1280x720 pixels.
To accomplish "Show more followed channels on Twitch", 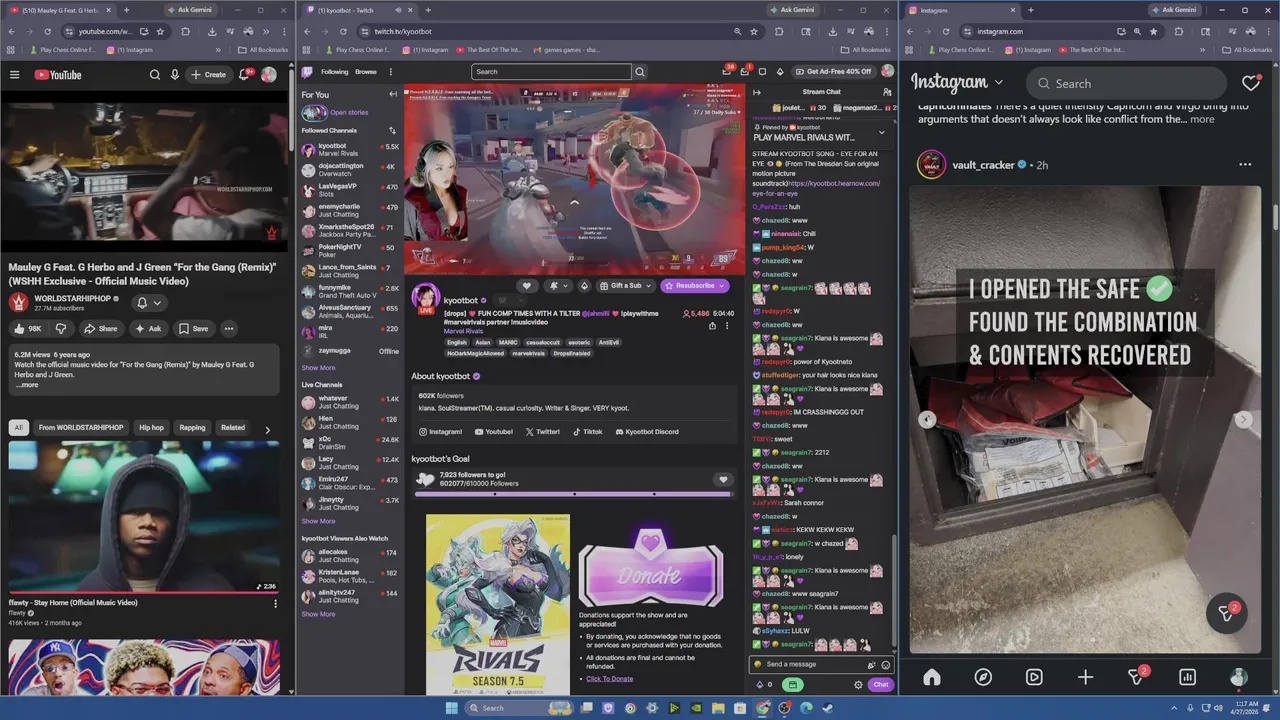I will coord(318,368).
